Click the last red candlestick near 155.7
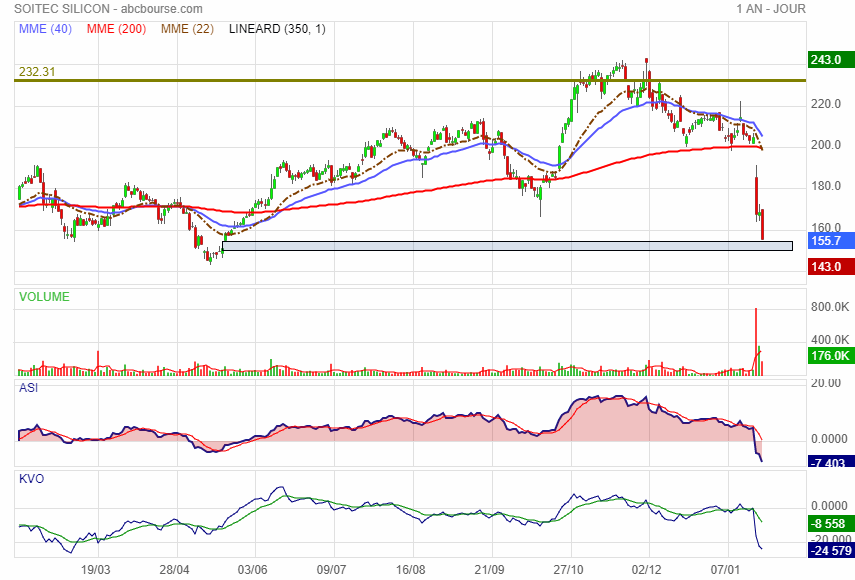Image resolution: width=855 pixels, height=580 pixels. point(762,224)
